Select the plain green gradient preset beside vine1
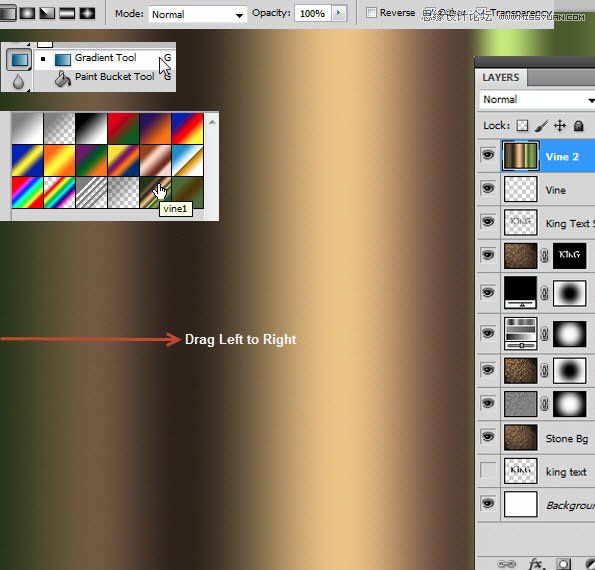This screenshot has height=570, width=595. (x=187, y=192)
